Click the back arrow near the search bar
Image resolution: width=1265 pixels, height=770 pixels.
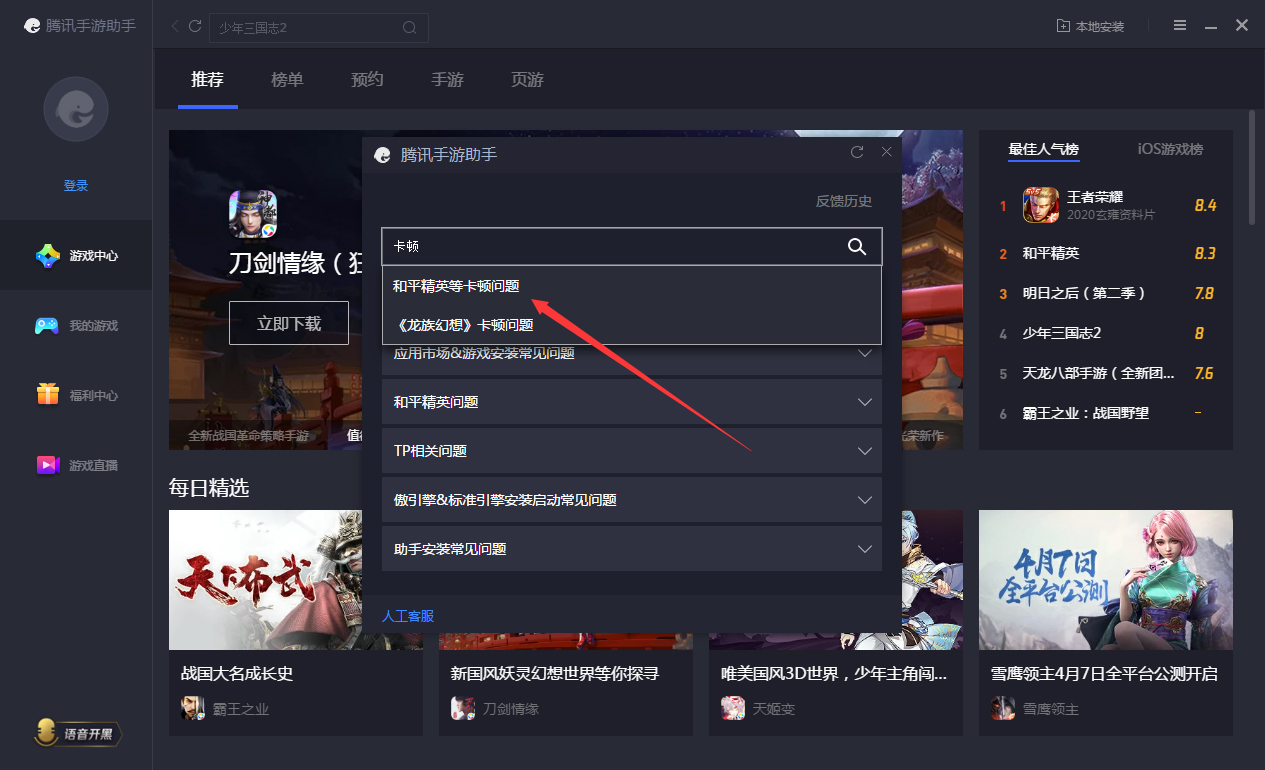coord(174,27)
